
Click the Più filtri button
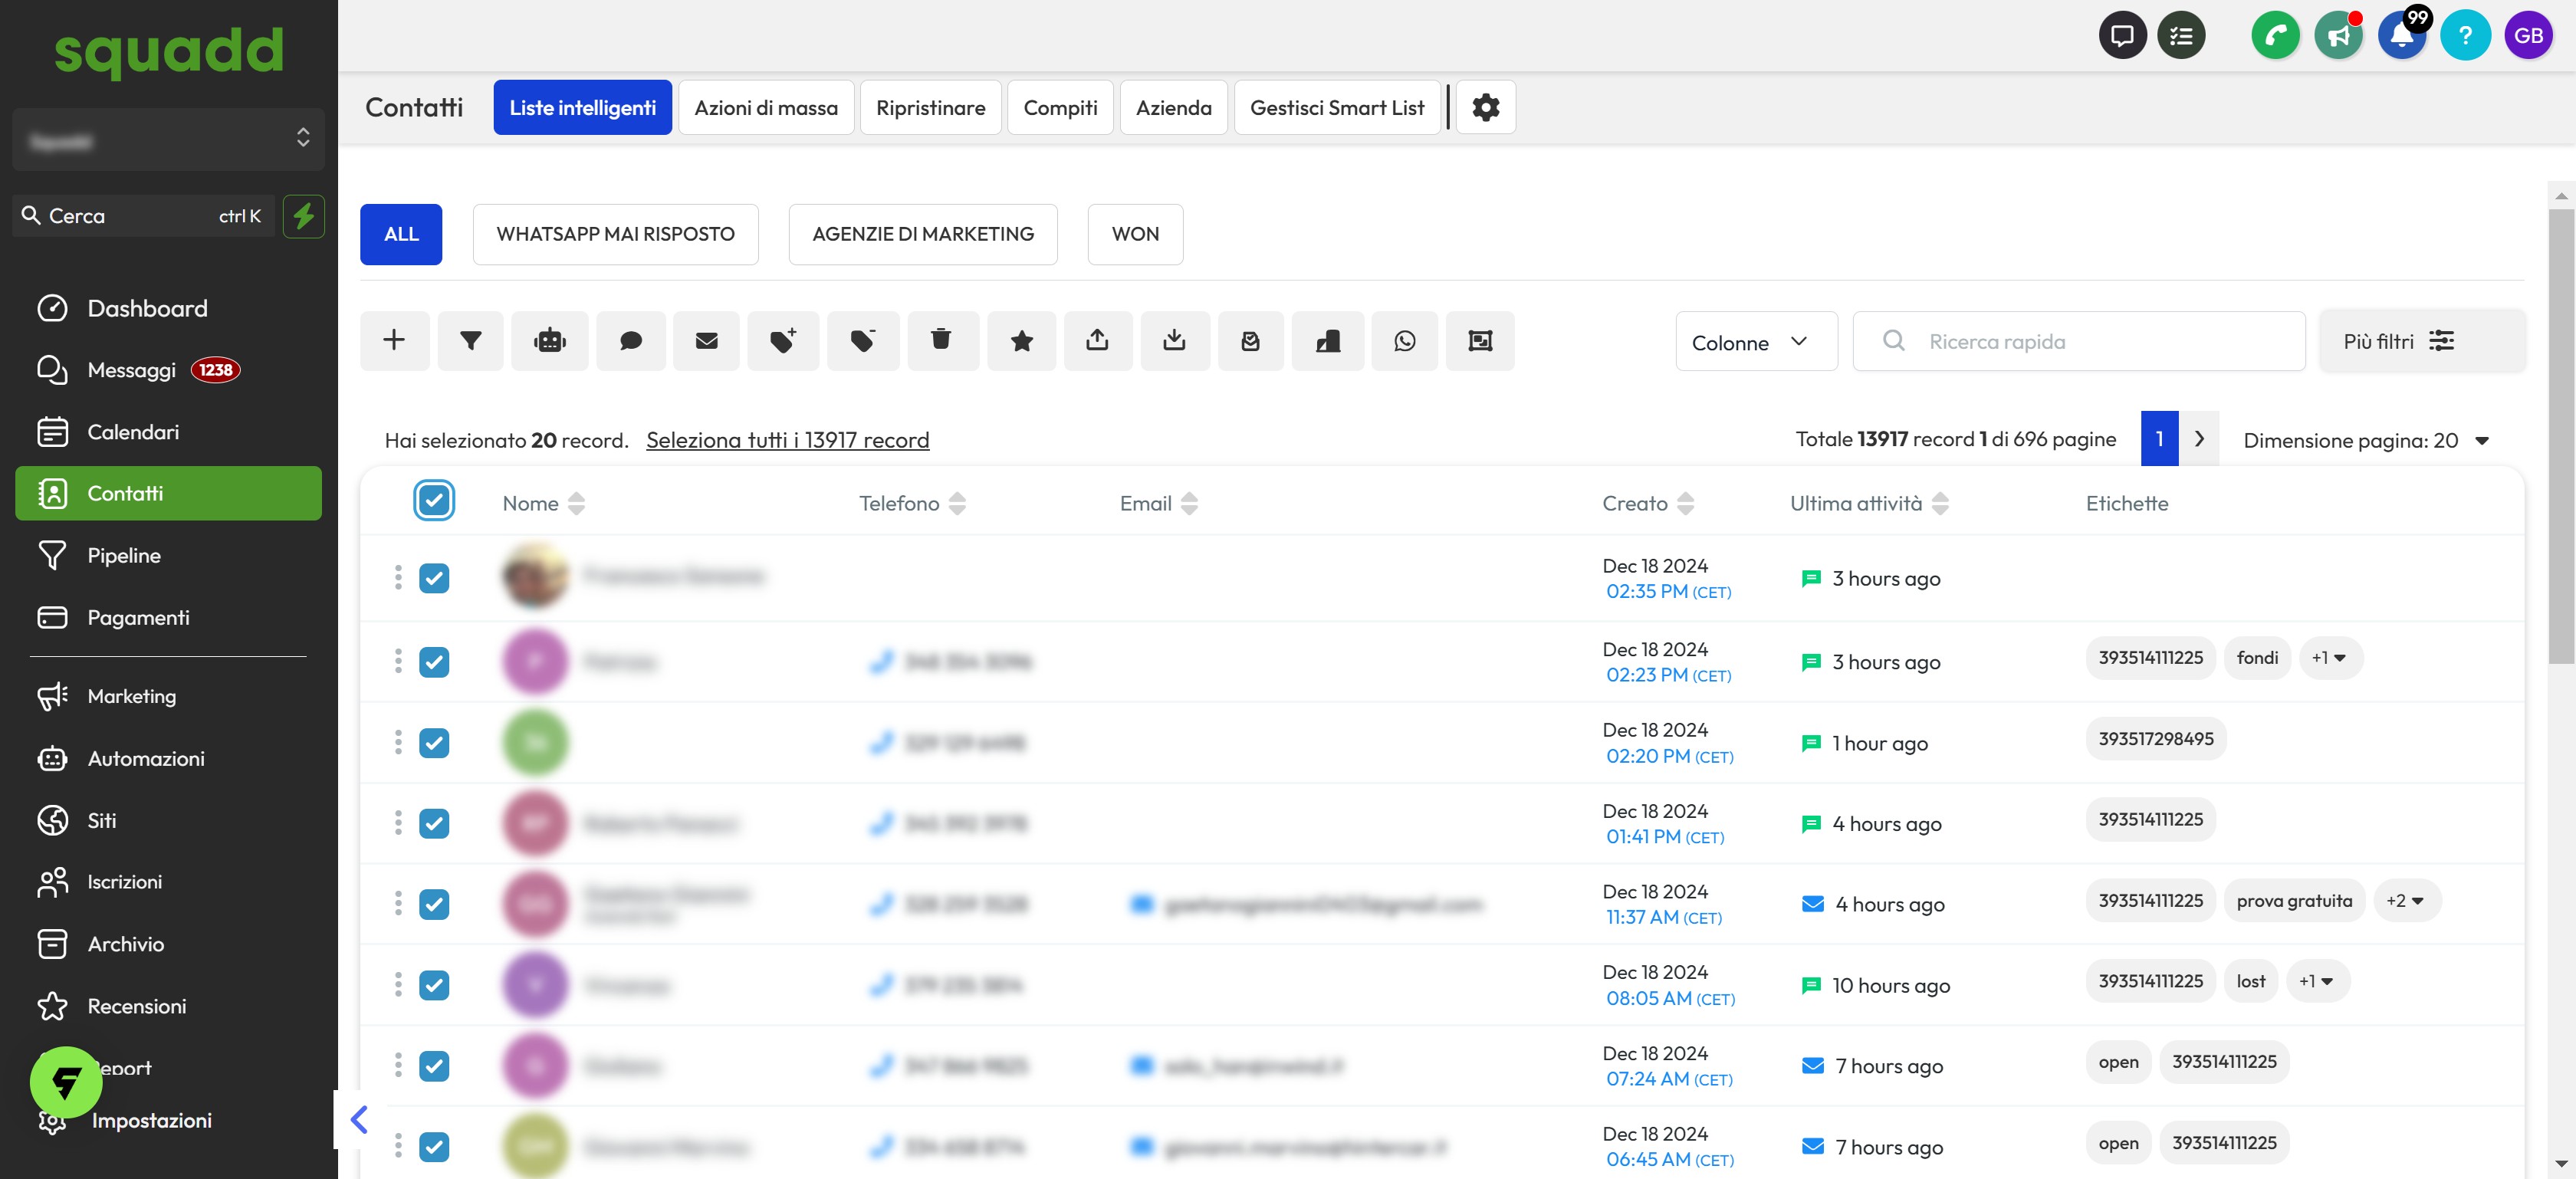click(2397, 341)
